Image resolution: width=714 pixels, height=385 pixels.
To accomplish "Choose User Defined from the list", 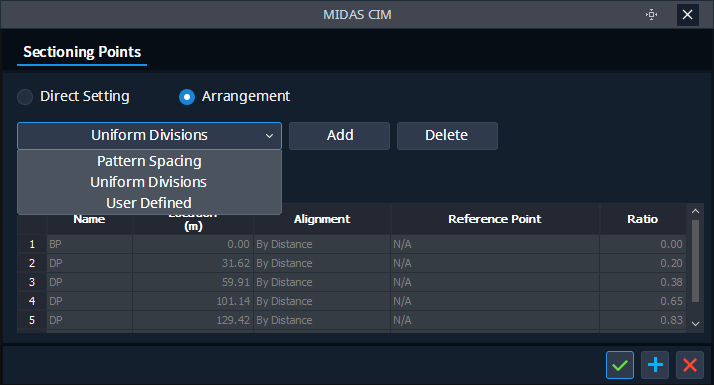I will (149, 203).
